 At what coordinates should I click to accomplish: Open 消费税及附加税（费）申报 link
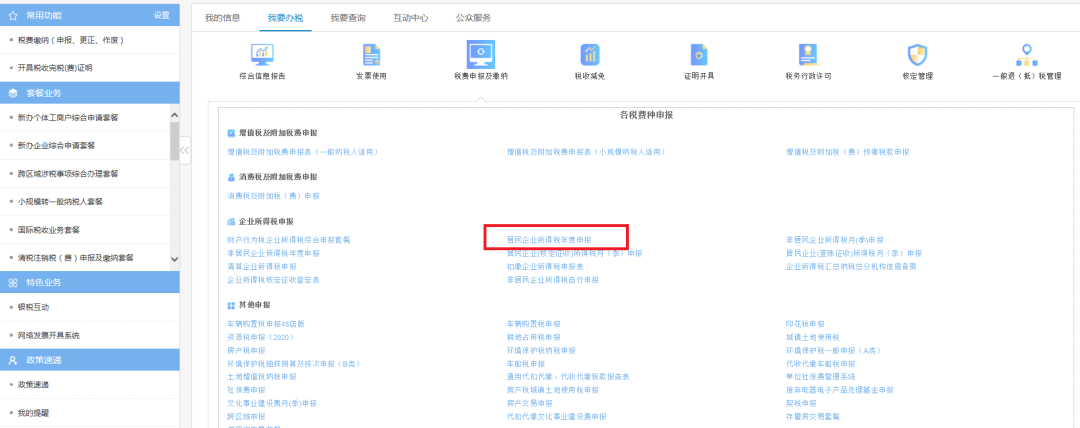pos(273,196)
